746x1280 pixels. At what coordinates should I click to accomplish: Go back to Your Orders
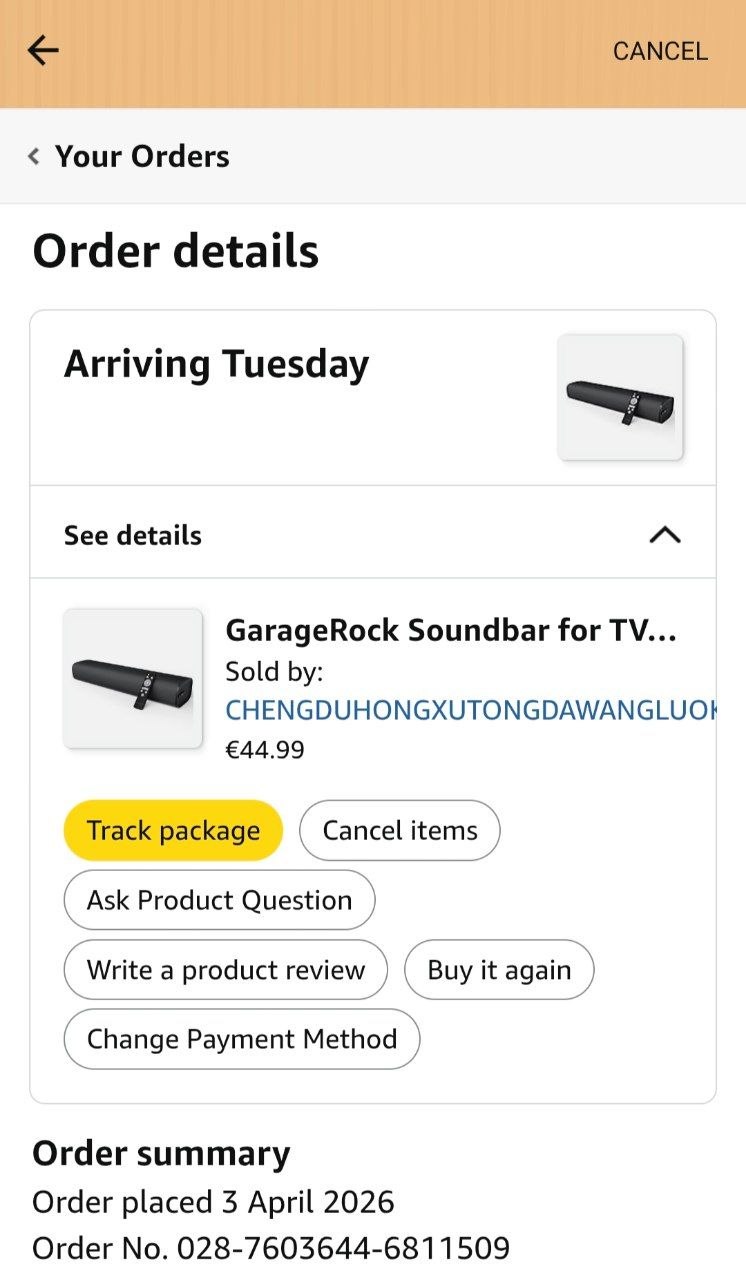[x=142, y=156]
